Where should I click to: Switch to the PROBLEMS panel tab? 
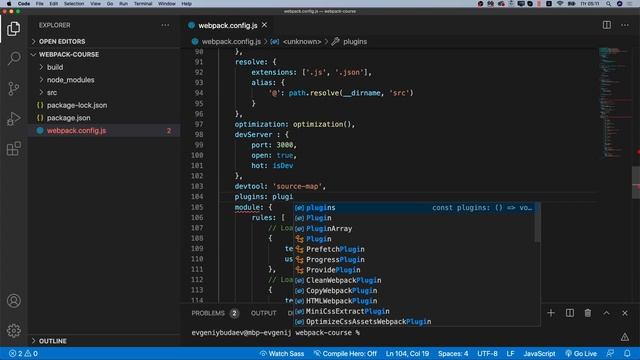[208, 313]
